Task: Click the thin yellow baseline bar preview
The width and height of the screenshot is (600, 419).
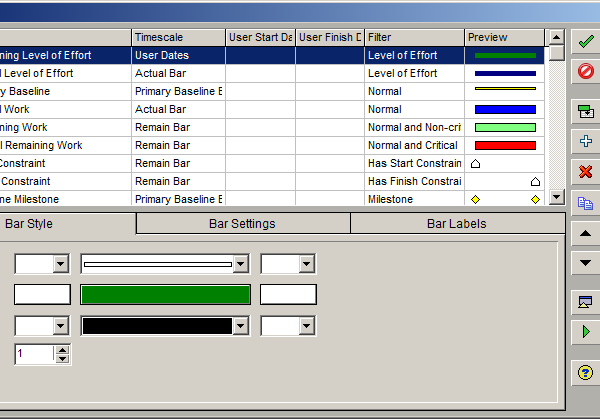Action: (x=505, y=89)
